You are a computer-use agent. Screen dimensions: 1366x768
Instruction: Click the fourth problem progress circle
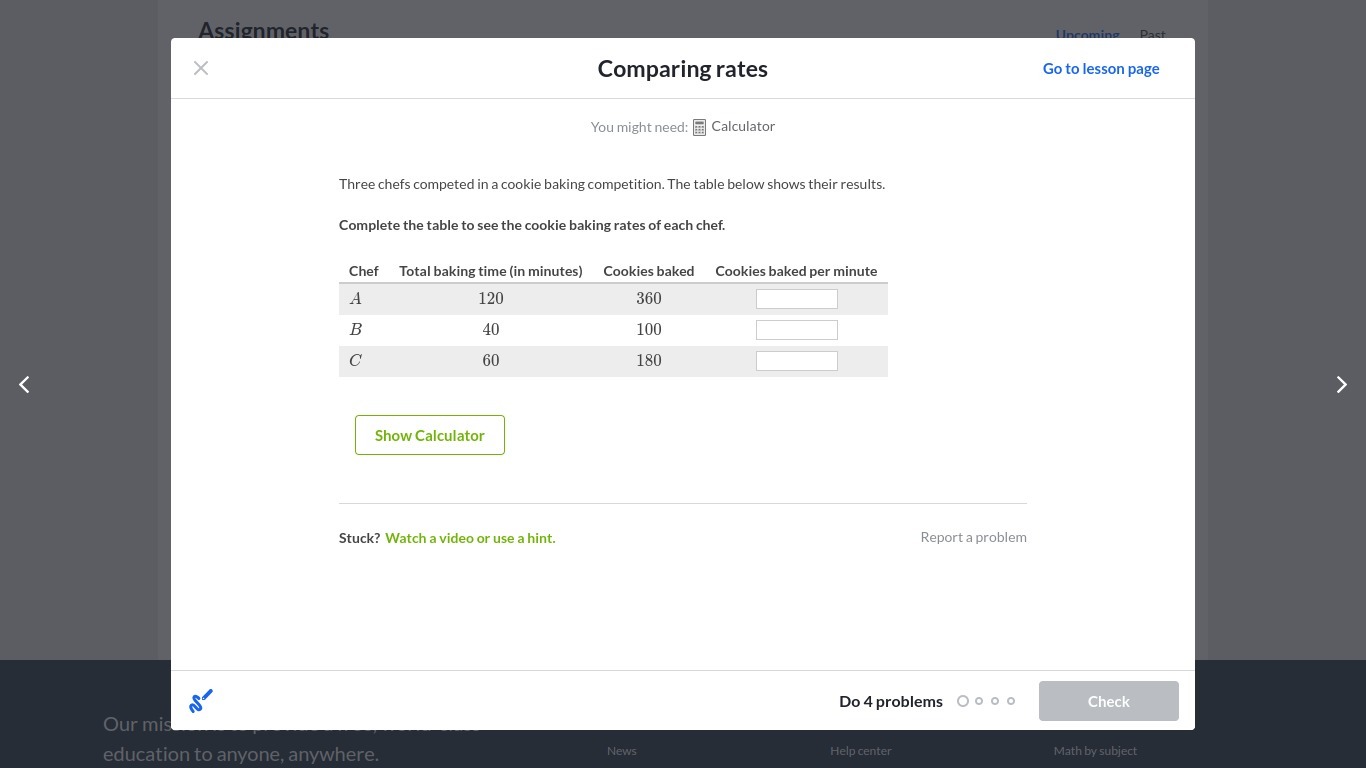click(x=1011, y=701)
